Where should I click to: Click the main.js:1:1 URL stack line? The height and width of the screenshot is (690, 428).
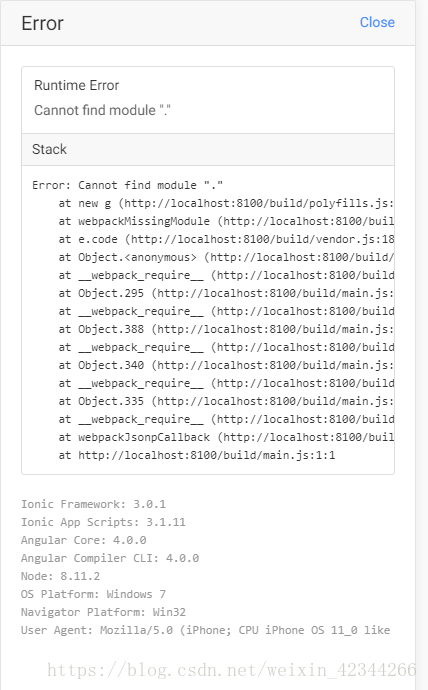click(x=197, y=455)
